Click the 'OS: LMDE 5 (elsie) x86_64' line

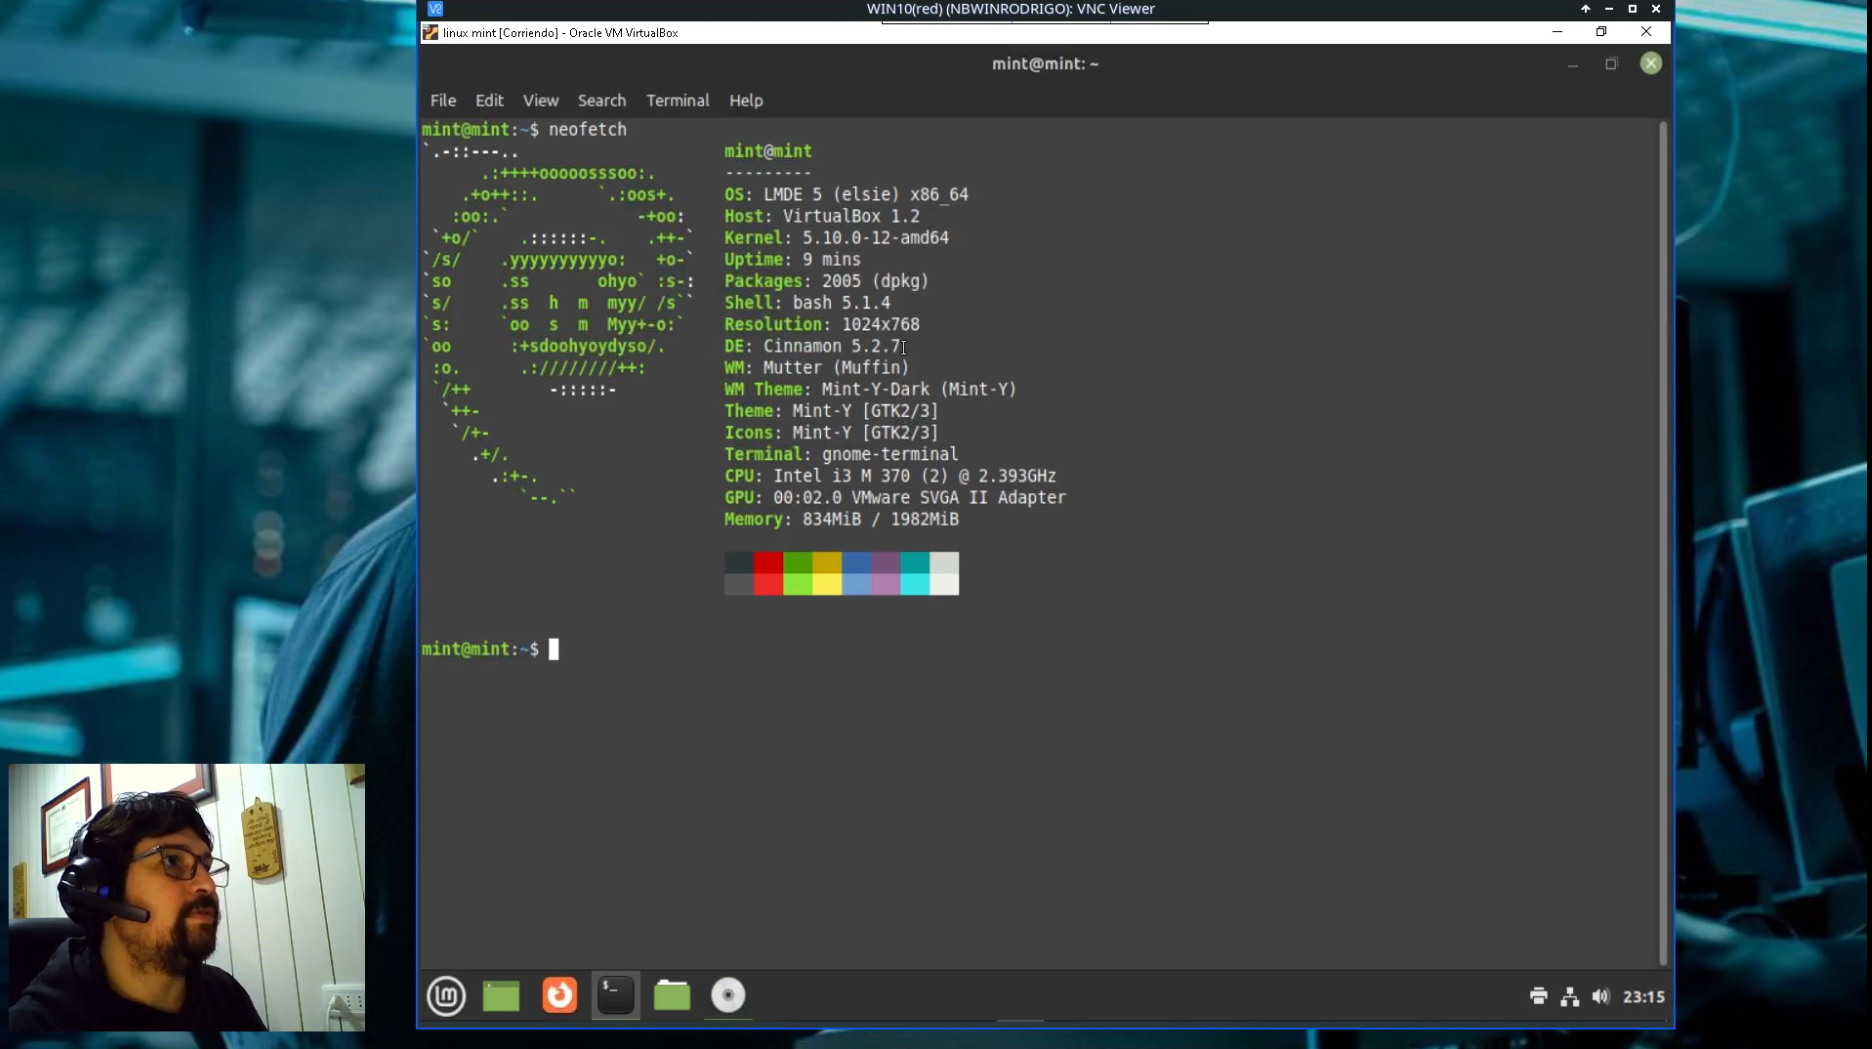click(846, 194)
